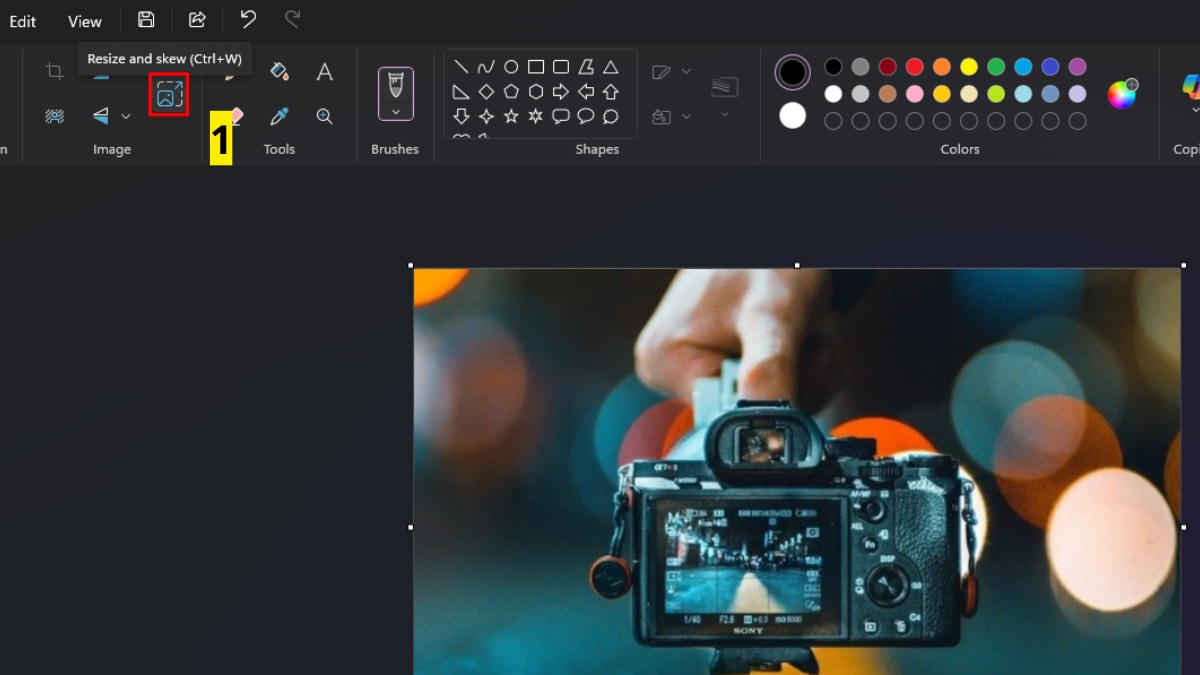
Task: Select the Text tool
Action: point(325,71)
